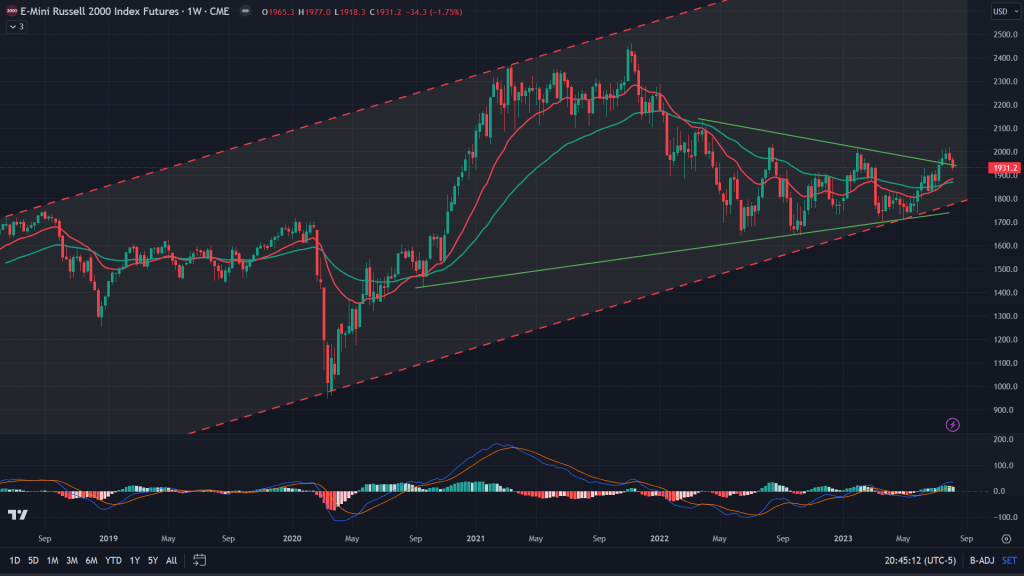This screenshot has height=576, width=1024.
Task: Click the Russell 2000 symbol logo
Action: point(11,12)
